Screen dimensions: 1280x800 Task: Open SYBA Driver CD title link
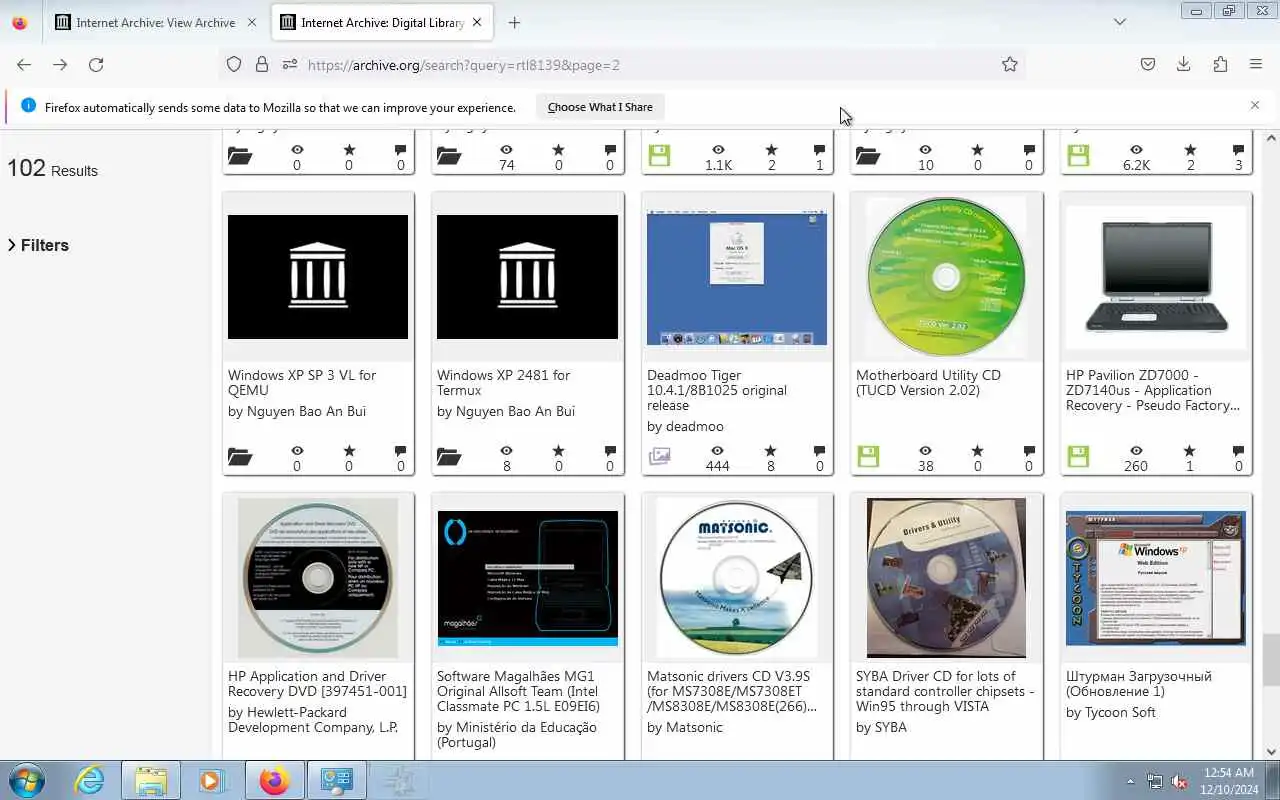[x=945, y=691]
